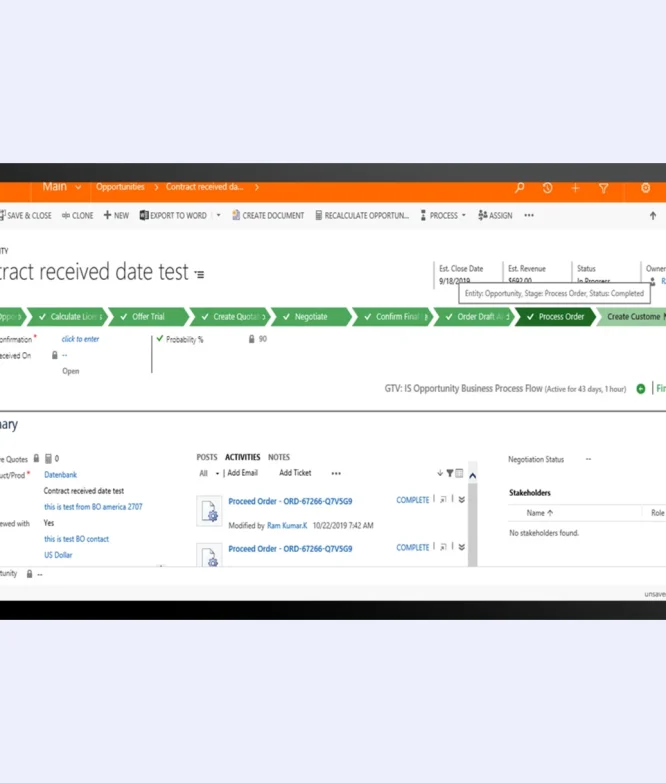Select the Negotiate process stage
This screenshot has width=666, height=783.
point(312,317)
